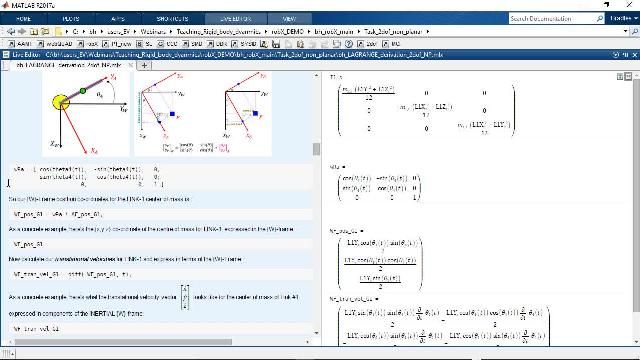Navigate to bh_robX_main folder
This screenshot has width=640, height=360.
333,31
